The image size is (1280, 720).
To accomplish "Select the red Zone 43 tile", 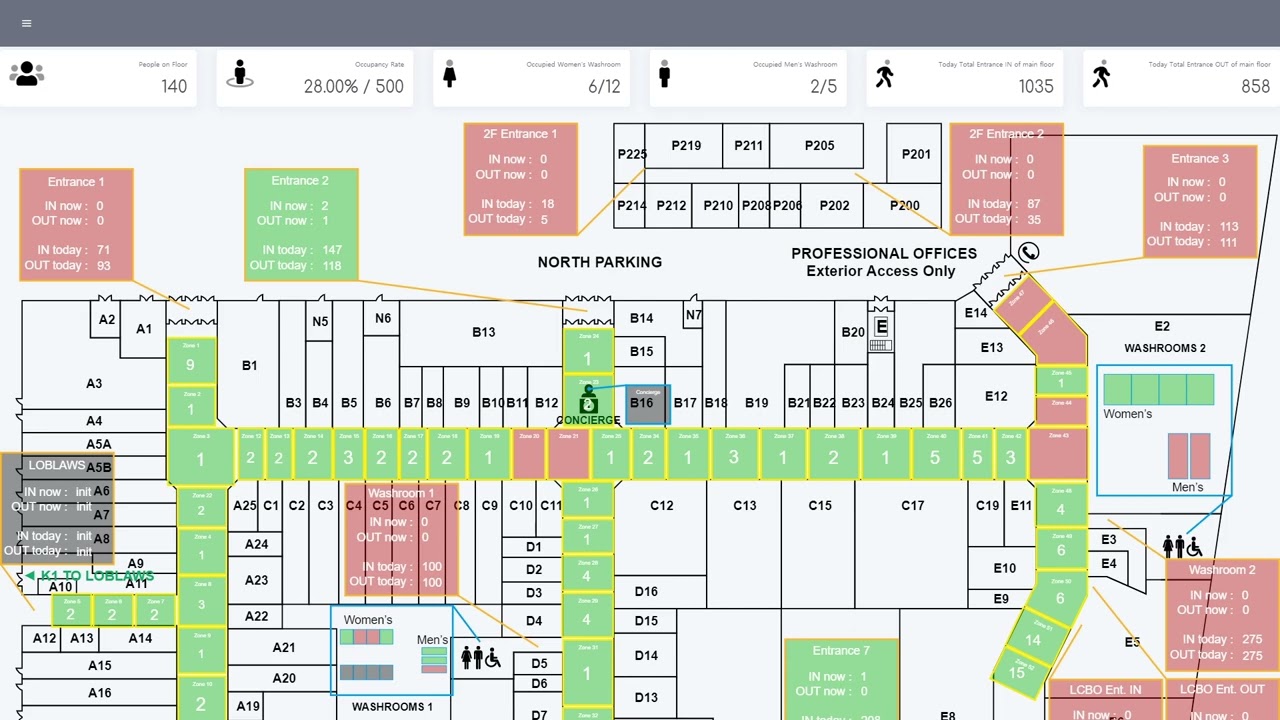I will pos(1058,455).
